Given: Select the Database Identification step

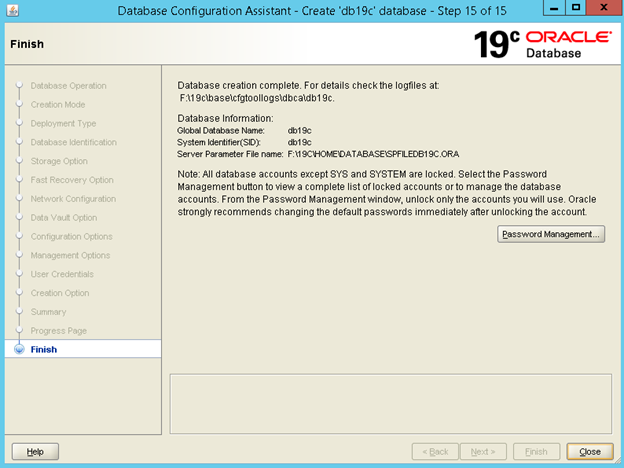Looking at the screenshot, I should click(74, 142).
